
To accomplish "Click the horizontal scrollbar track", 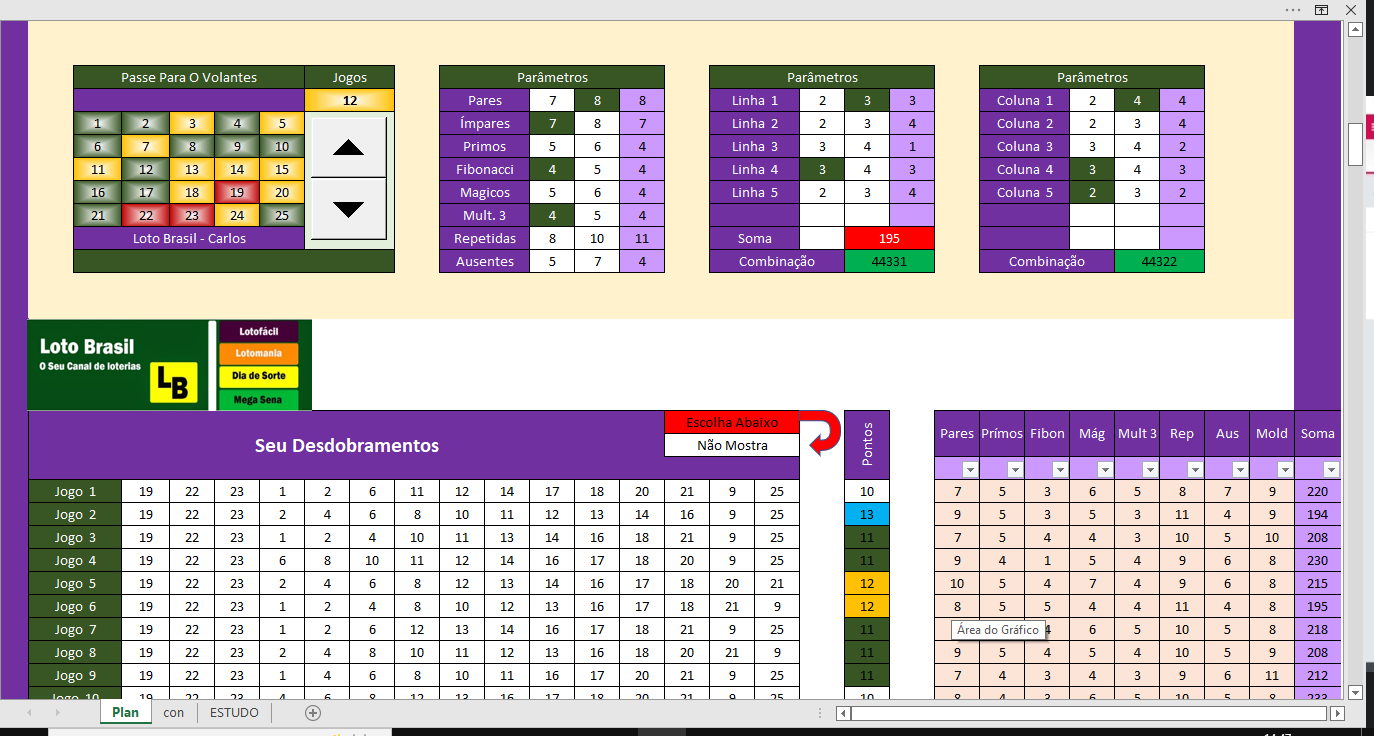I will point(1090,713).
